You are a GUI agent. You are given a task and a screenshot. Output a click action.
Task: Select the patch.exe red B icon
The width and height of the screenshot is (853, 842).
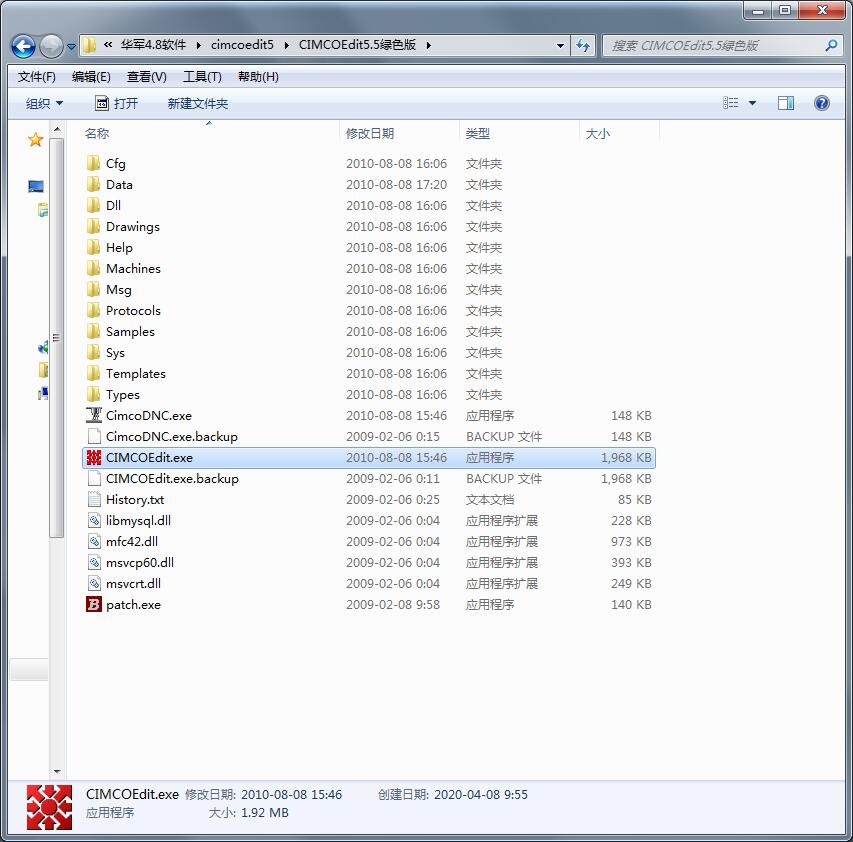tap(94, 604)
